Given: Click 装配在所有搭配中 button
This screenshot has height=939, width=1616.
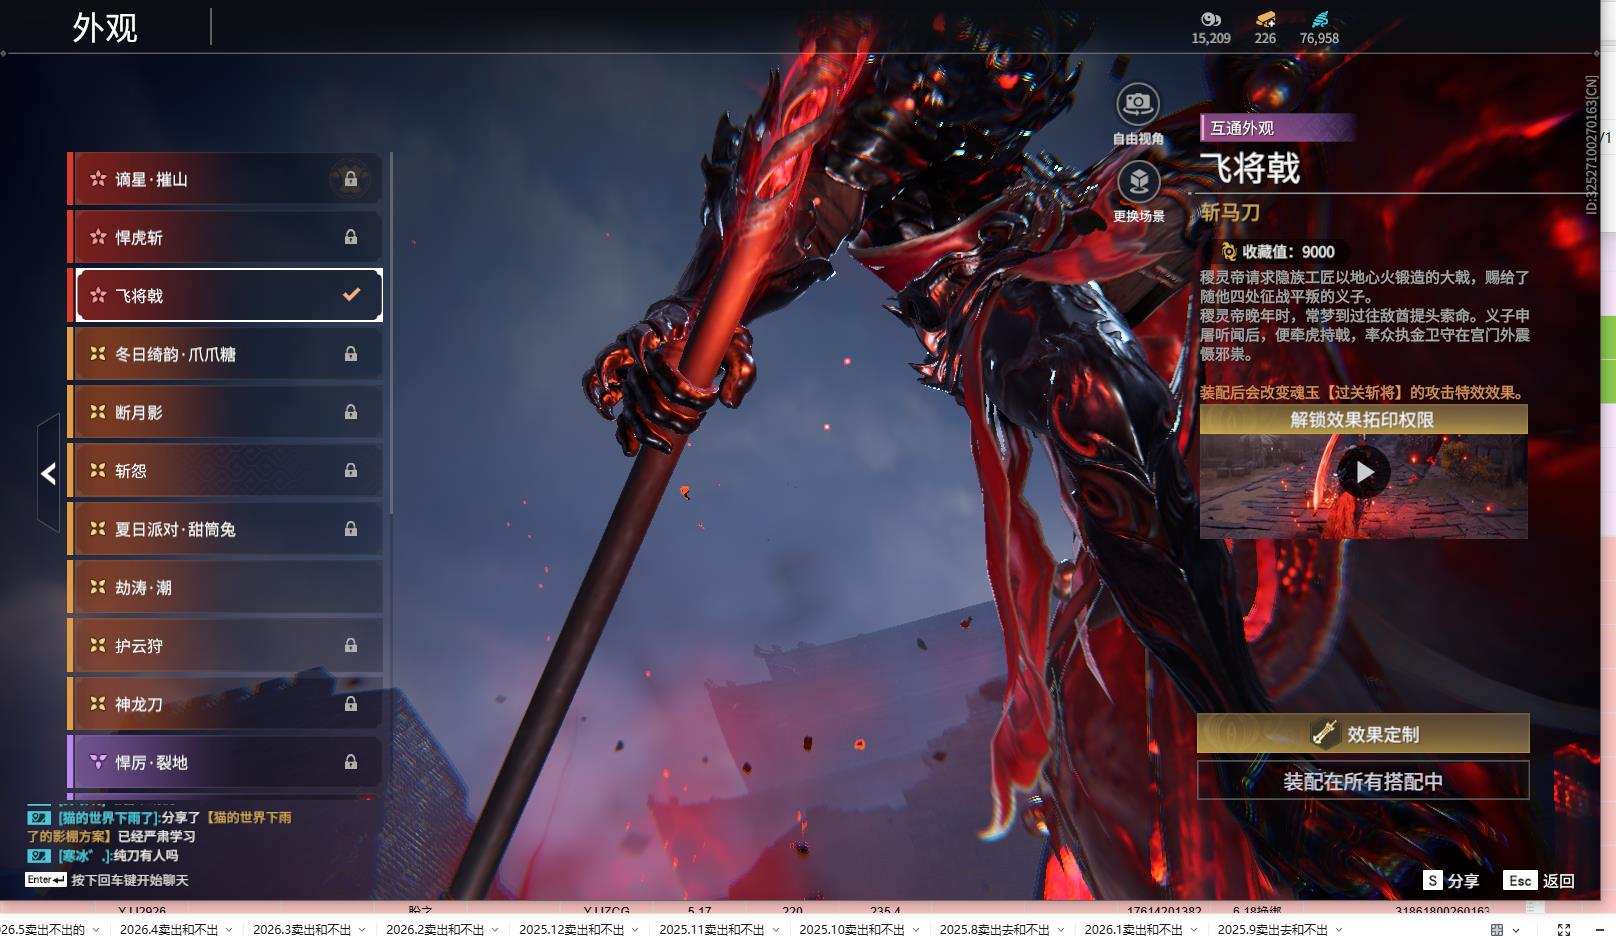Looking at the screenshot, I should click(x=1363, y=781).
